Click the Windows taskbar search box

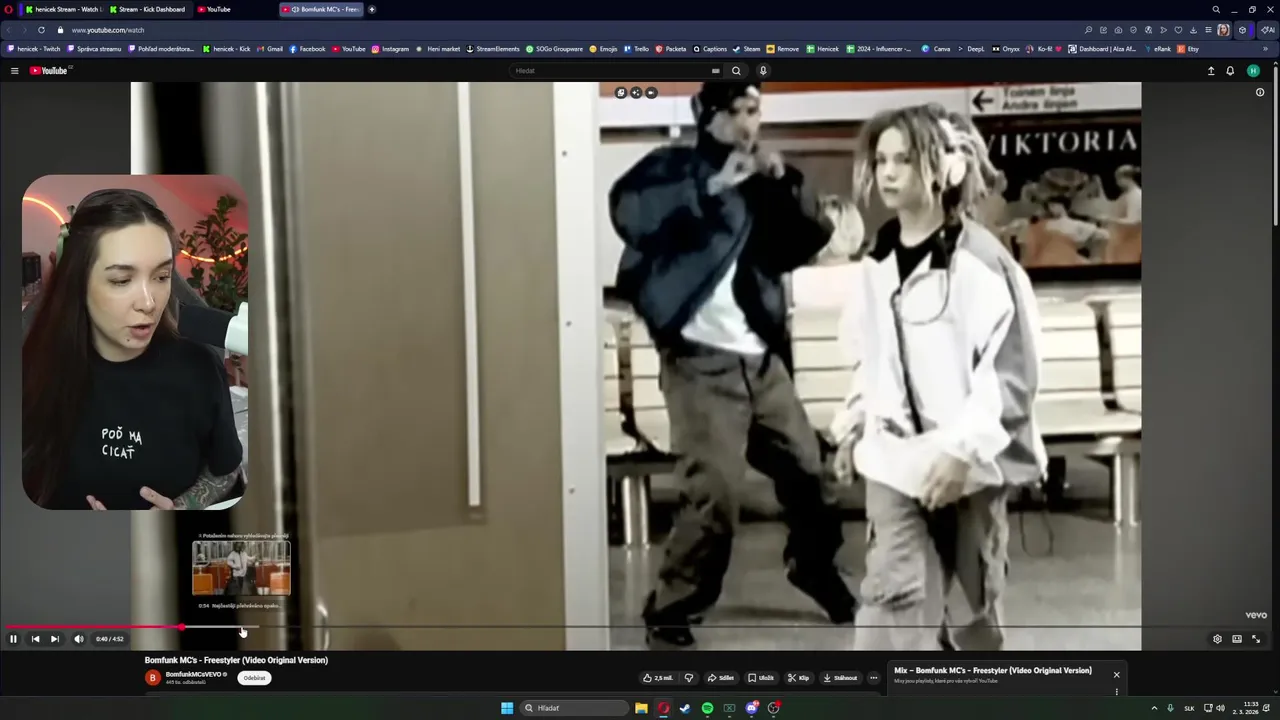[574, 708]
